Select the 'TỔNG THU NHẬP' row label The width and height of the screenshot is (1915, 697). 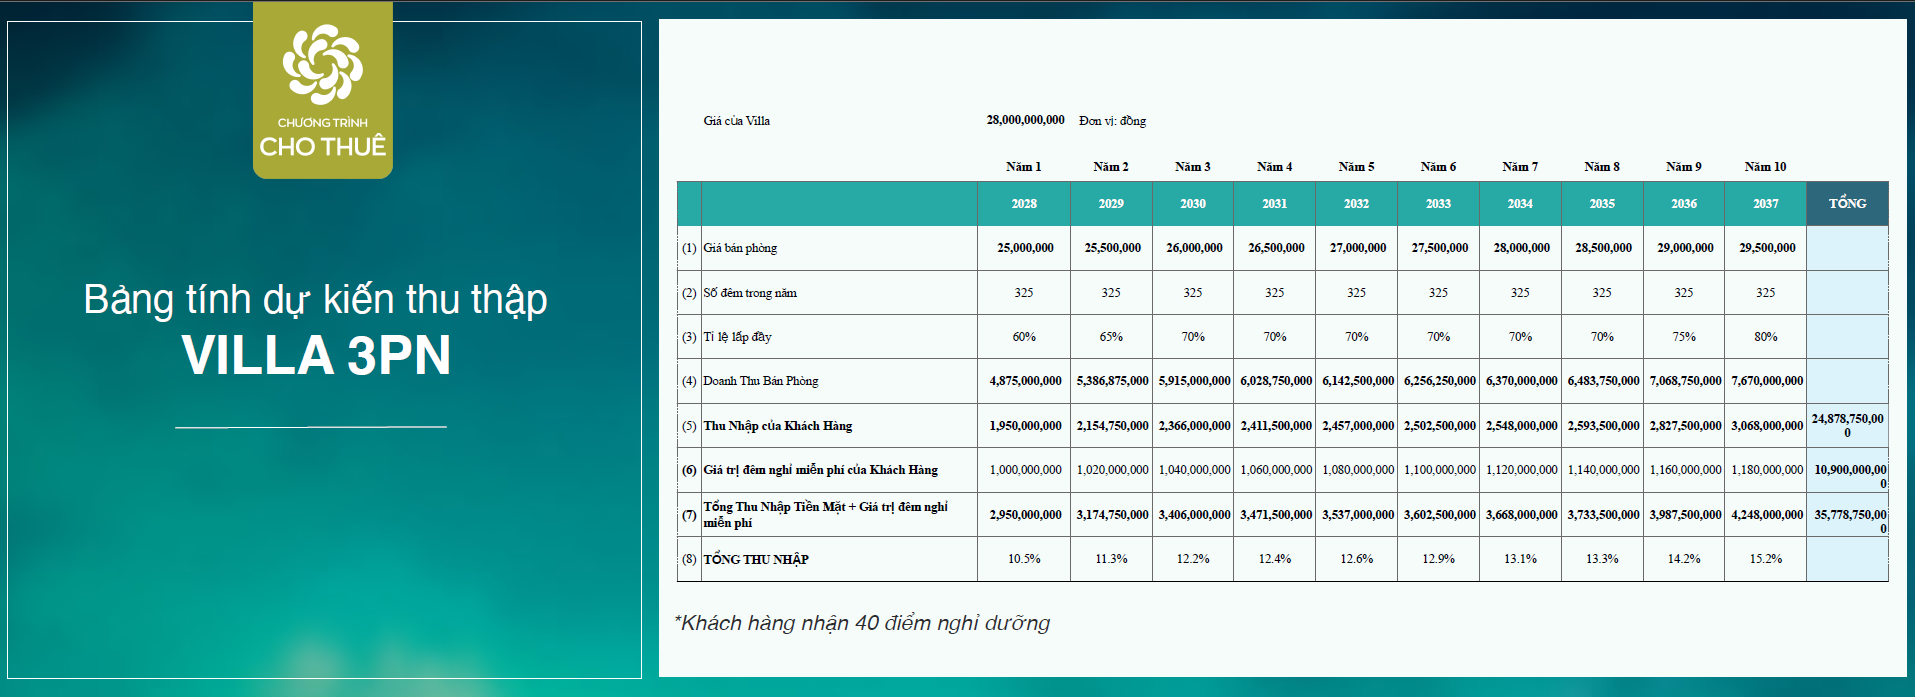tap(755, 559)
